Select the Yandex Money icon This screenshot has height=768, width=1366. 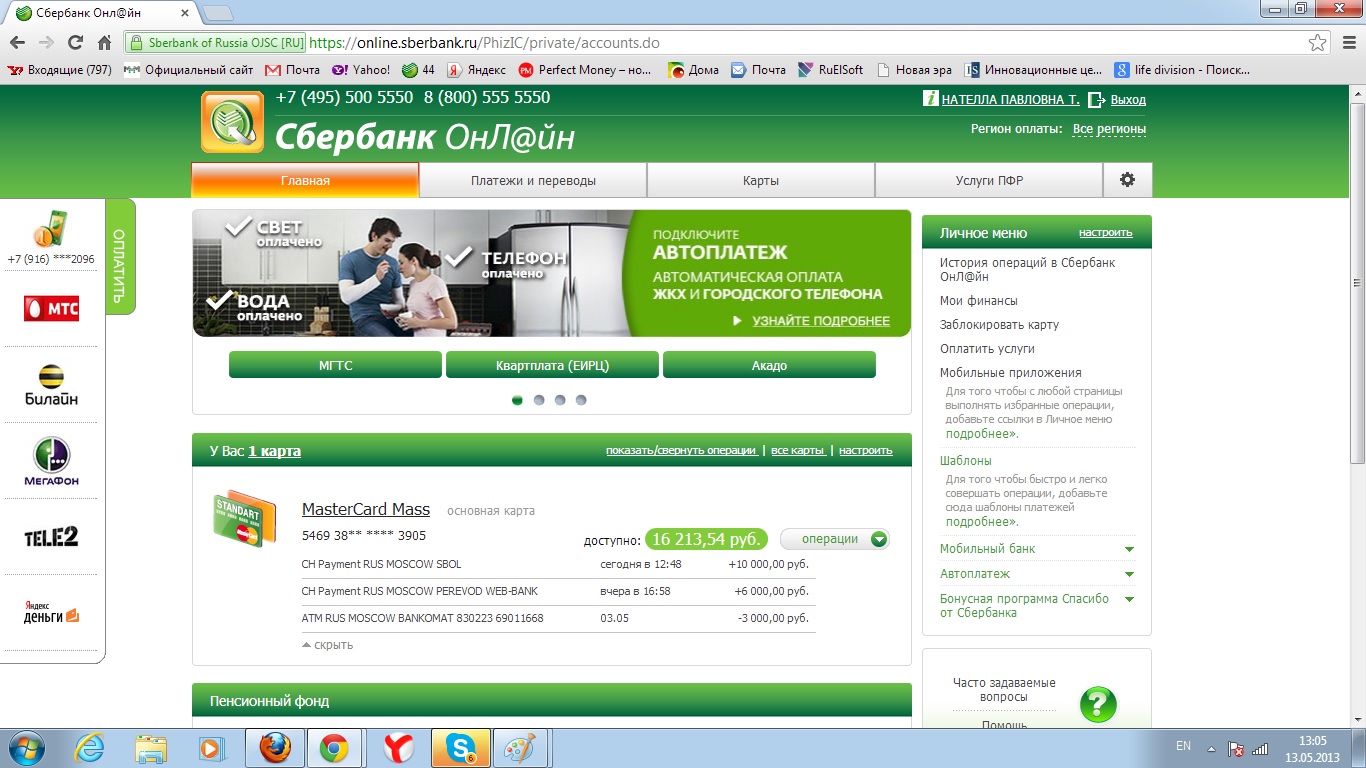(x=51, y=612)
